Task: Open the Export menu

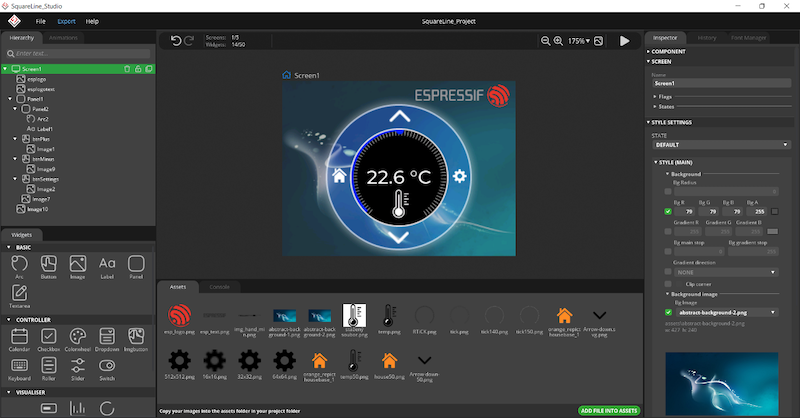Action: (66, 20)
